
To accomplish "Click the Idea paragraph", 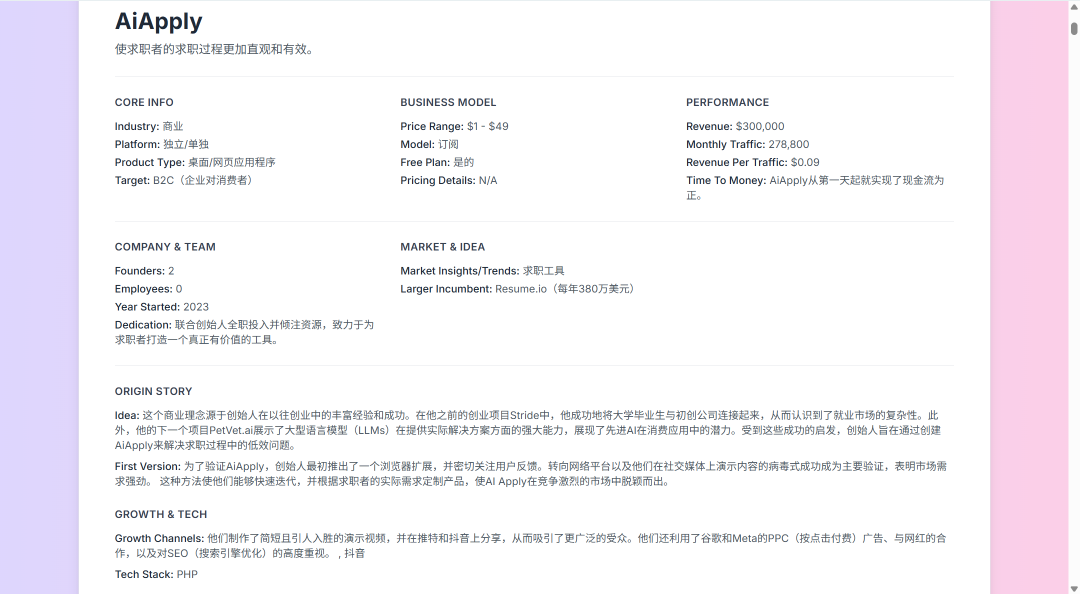I will pos(528,430).
